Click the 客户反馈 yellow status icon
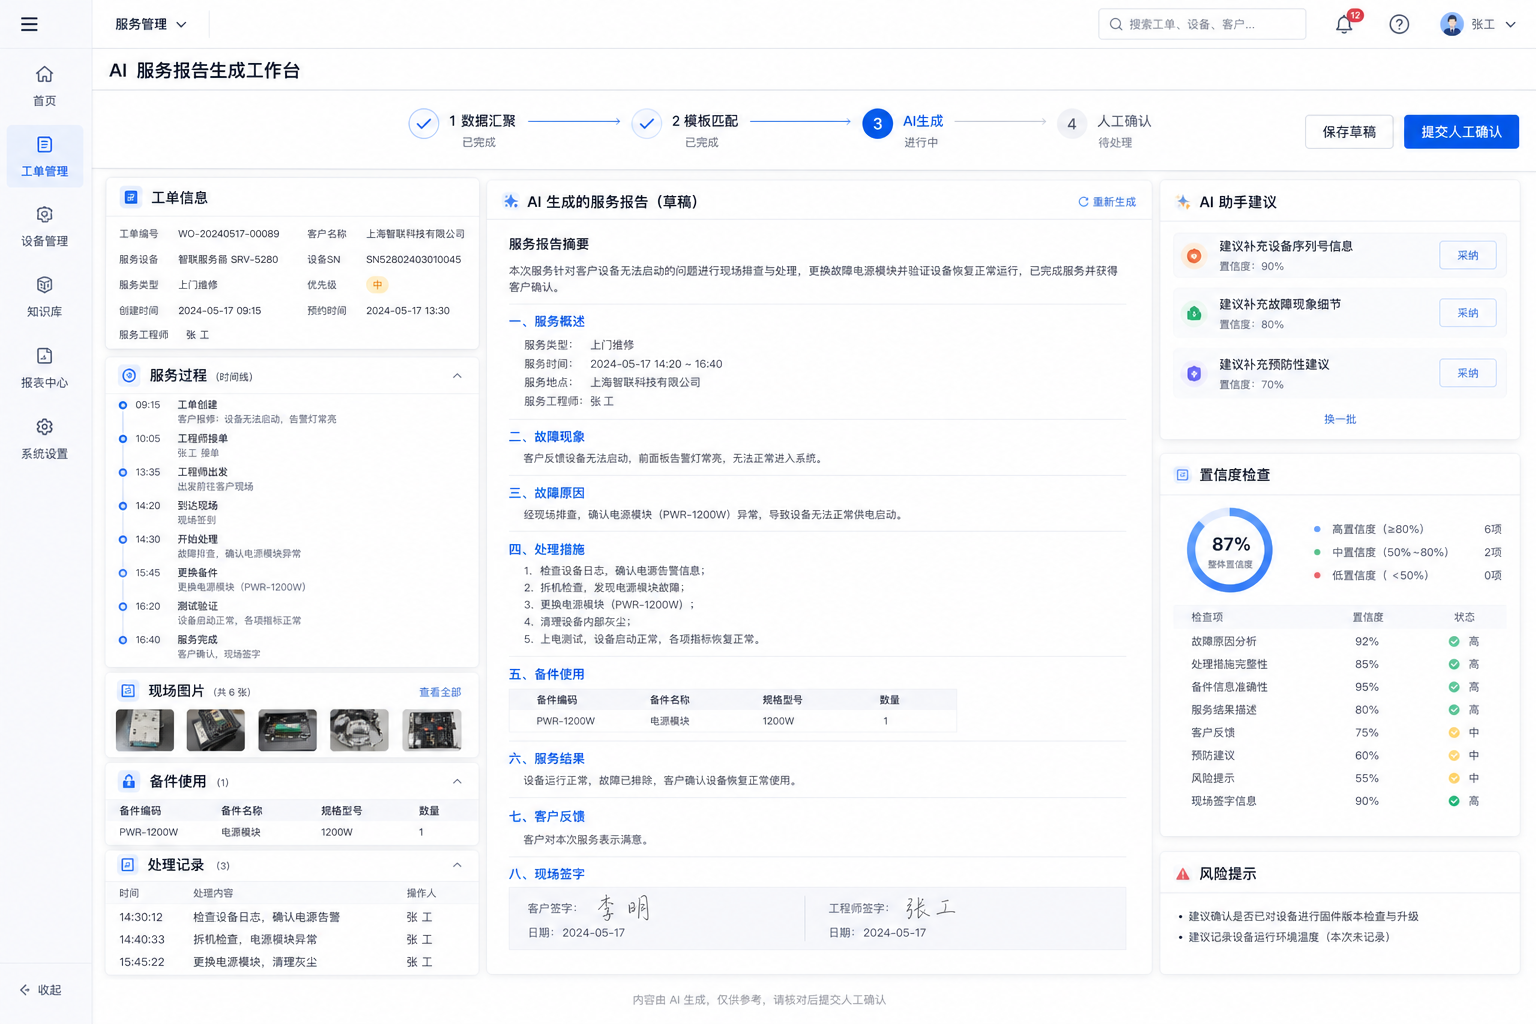Screen dimensions: 1536x1024 (1454, 733)
